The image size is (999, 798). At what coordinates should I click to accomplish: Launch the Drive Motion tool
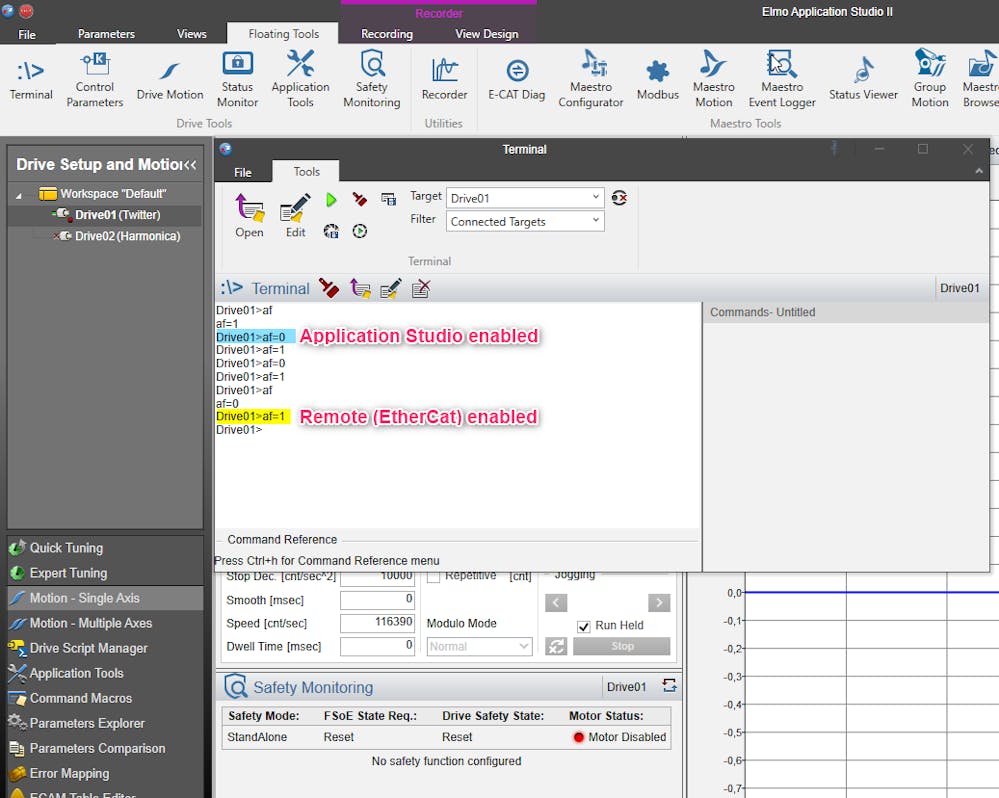(x=169, y=80)
